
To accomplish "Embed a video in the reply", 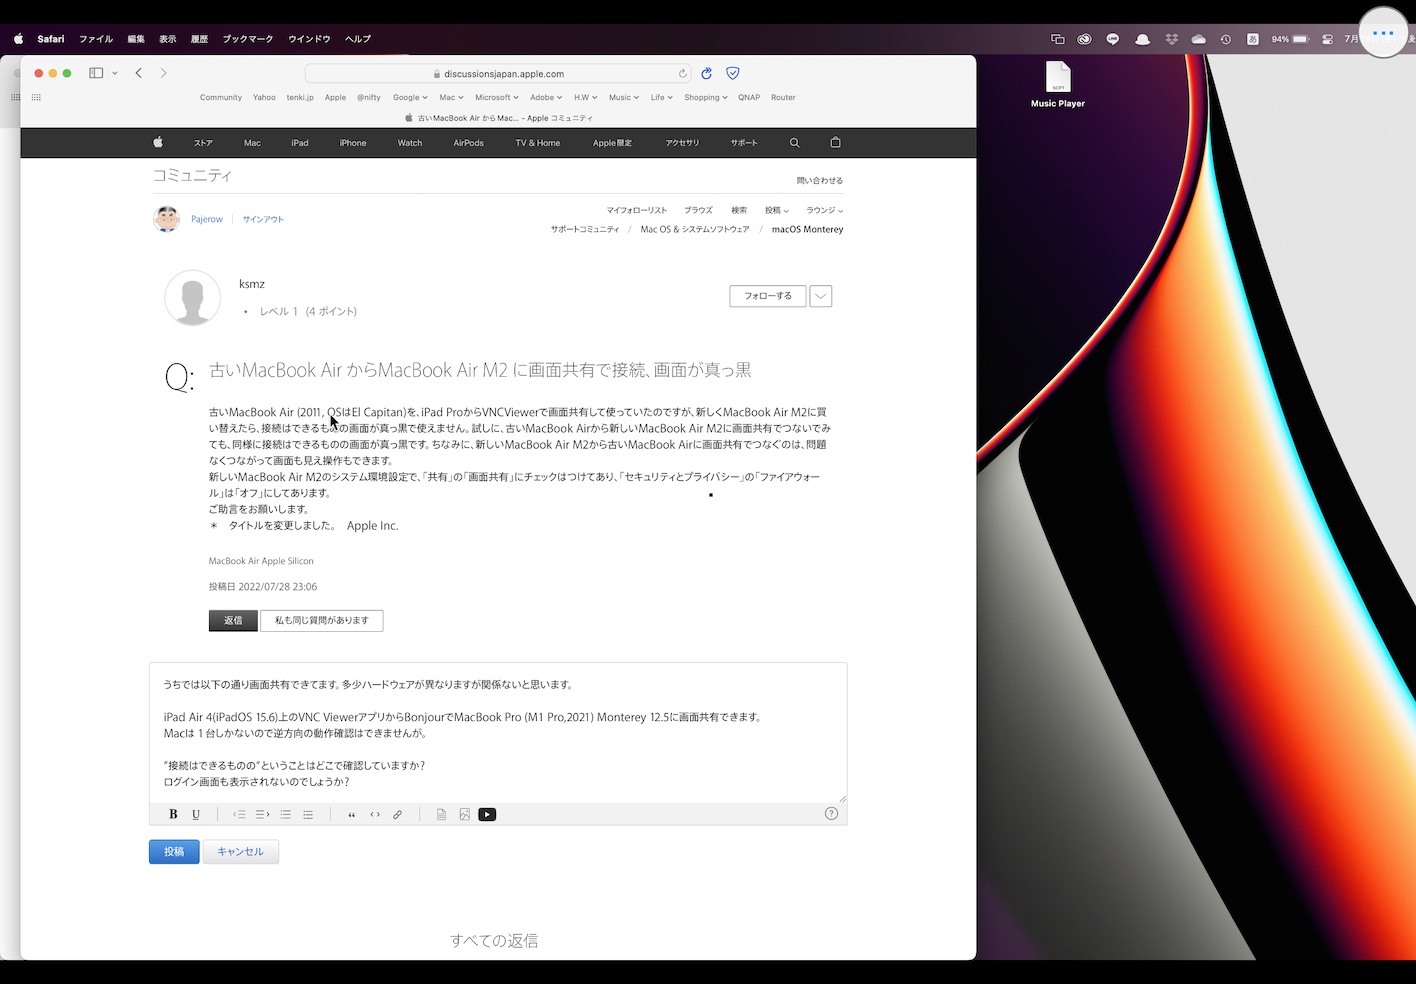I will coord(487,814).
